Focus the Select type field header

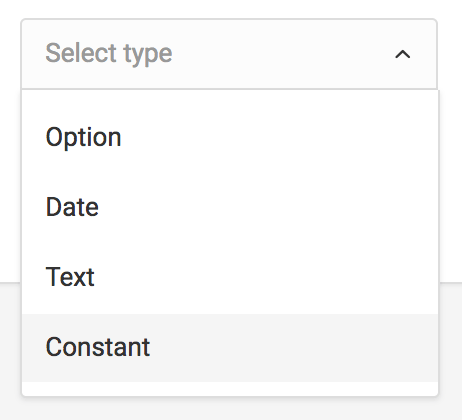(x=229, y=54)
